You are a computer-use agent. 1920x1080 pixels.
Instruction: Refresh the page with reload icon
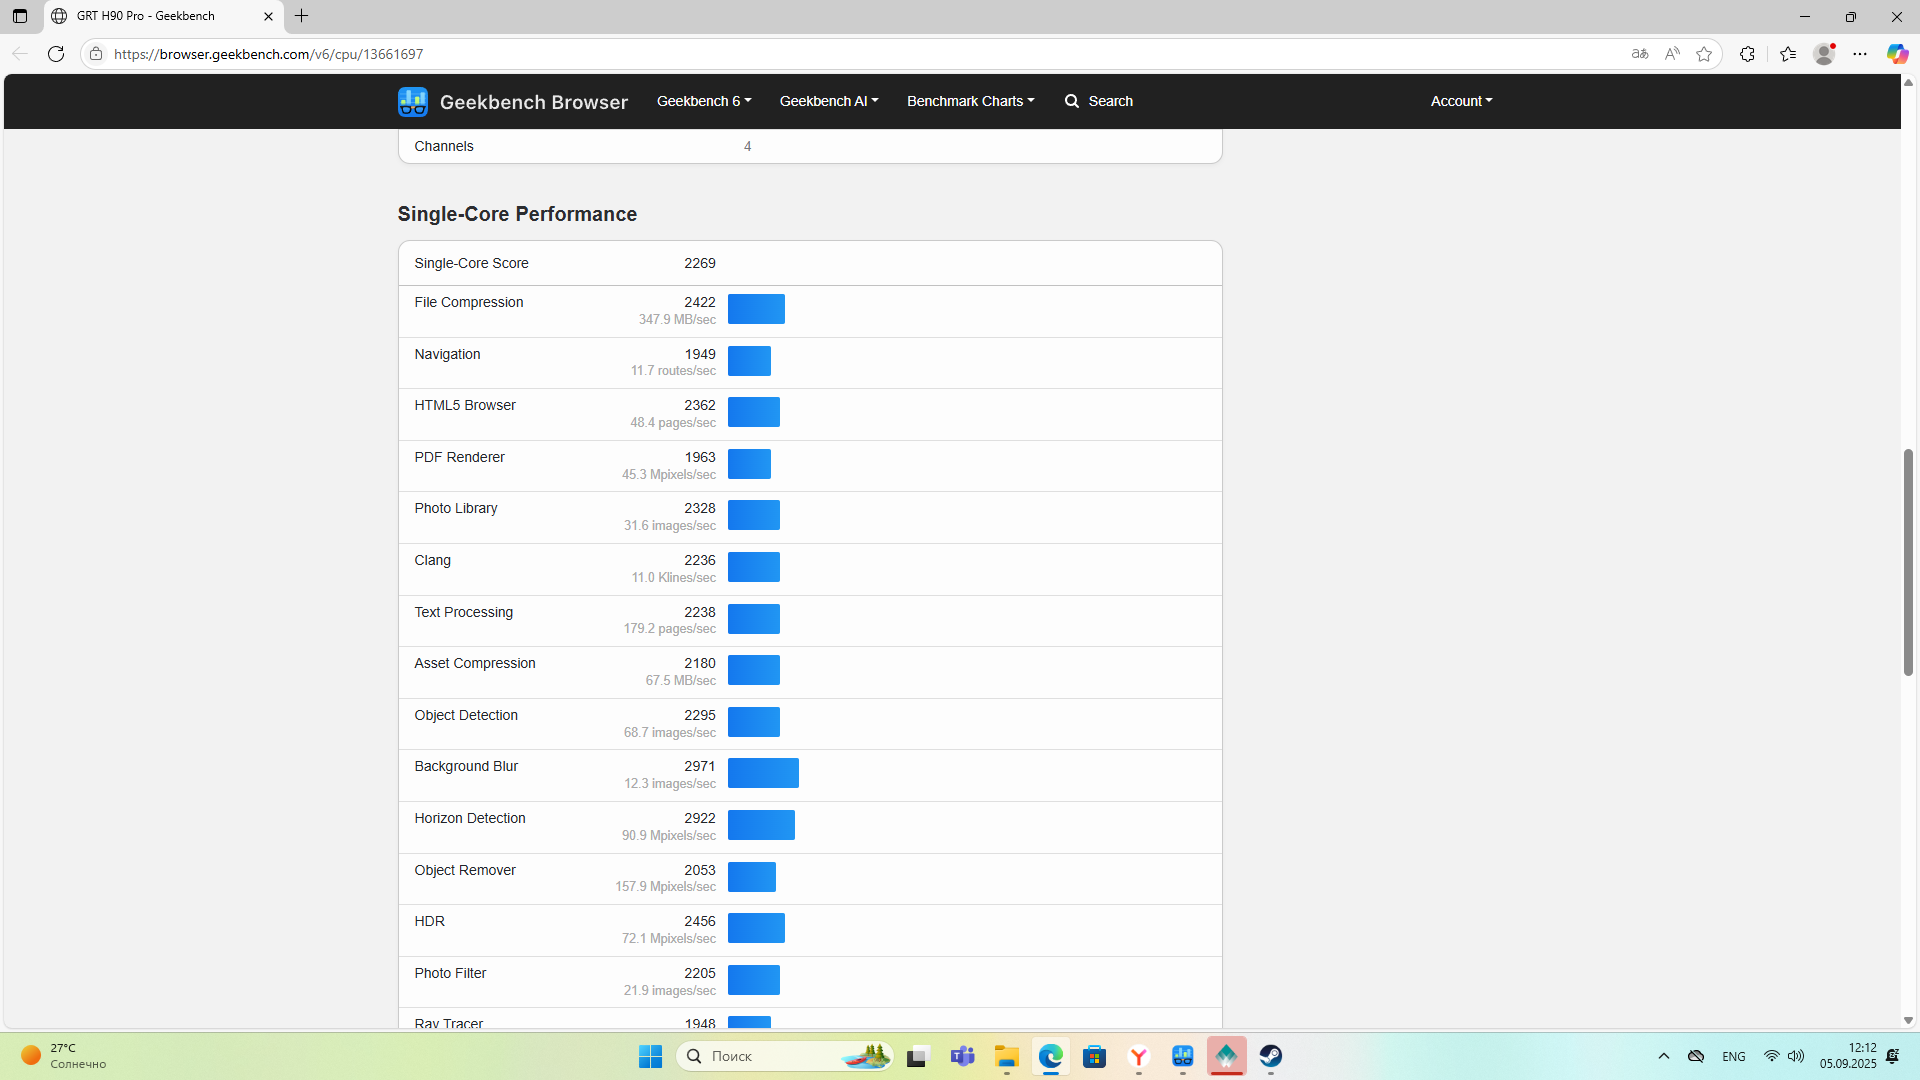(56, 54)
